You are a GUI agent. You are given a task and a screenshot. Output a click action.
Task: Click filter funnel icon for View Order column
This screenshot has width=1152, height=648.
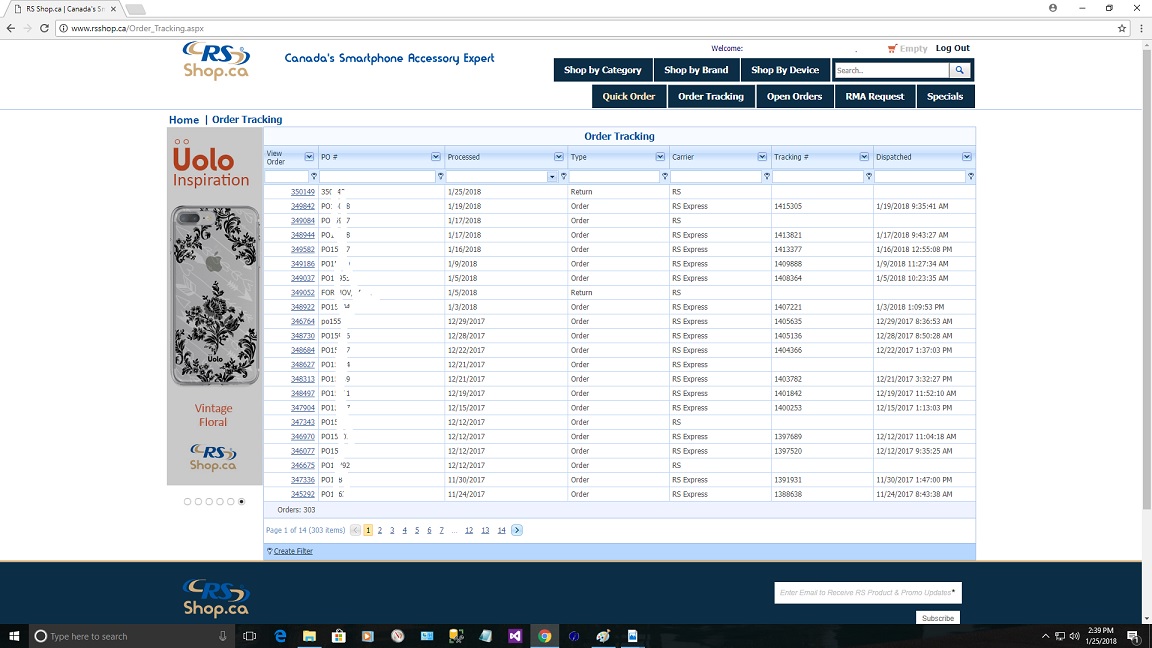click(x=314, y=176)
